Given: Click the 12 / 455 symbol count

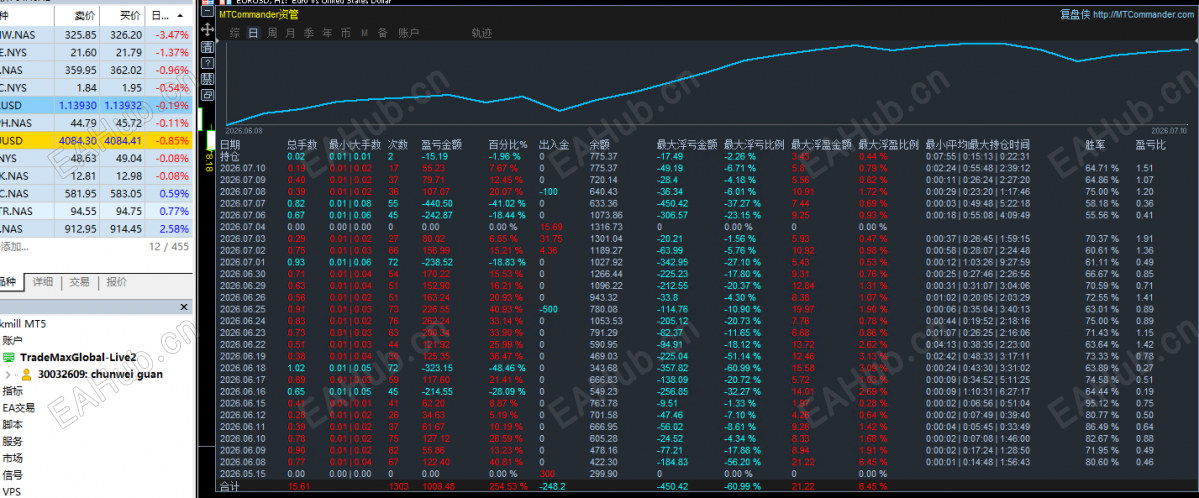Looking at the screenshot, I should pos(168,246).
